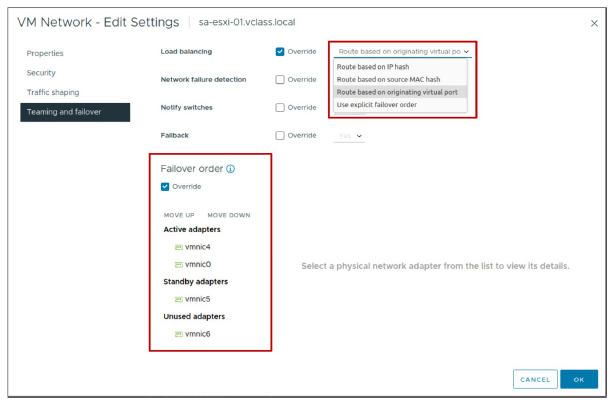612x405 pixels.
Task: Toggle the Load balancing Override checkbox
Action: [279, 51]
